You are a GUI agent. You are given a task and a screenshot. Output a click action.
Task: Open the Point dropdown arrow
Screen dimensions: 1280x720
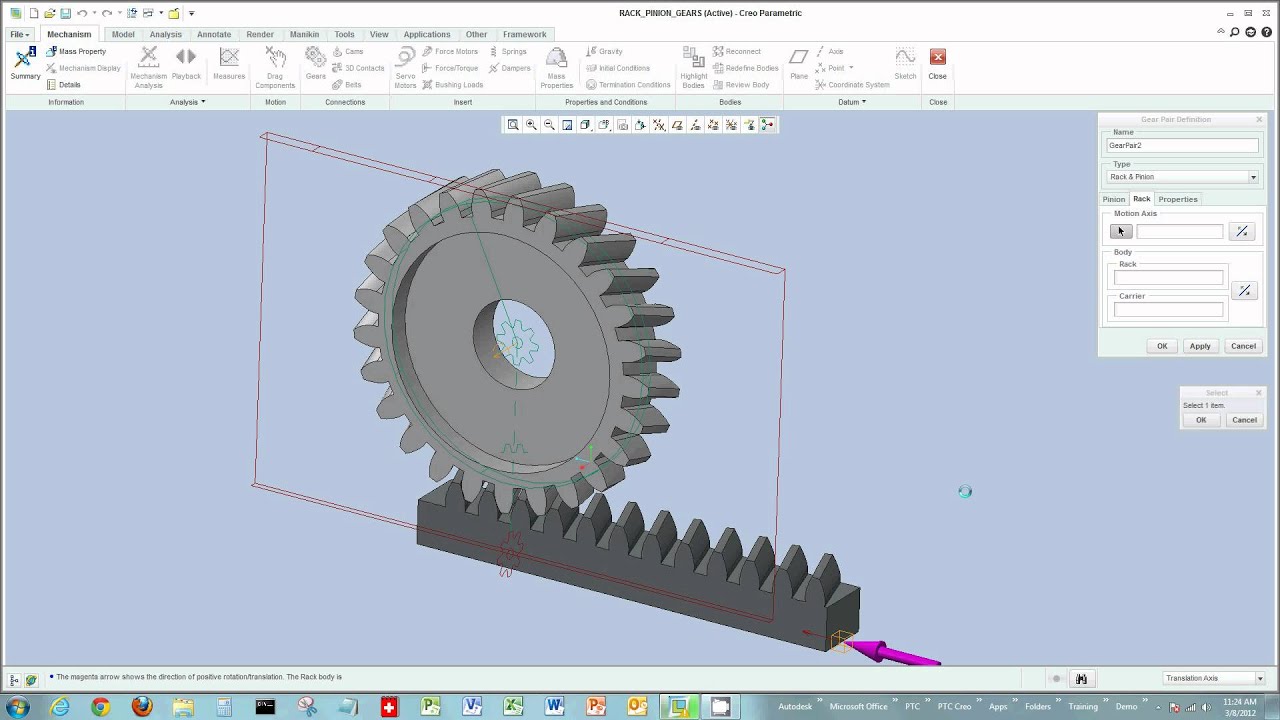click(x=851, y=68)
